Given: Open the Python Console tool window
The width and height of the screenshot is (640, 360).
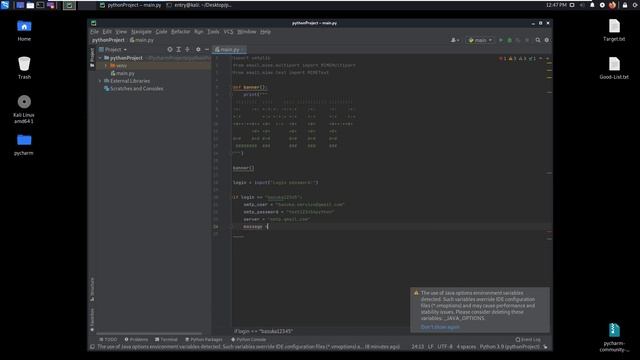Looking at the screenshot, I should click(x=249, y=340).
